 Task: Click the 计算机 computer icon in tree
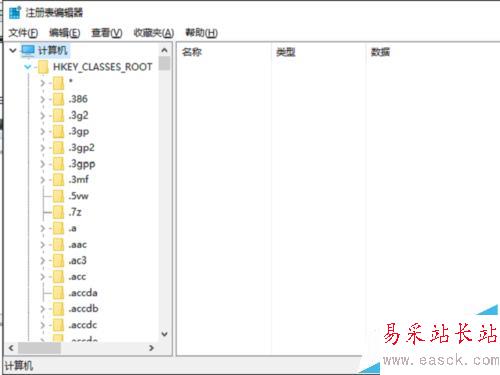click(x=28, y=51)
